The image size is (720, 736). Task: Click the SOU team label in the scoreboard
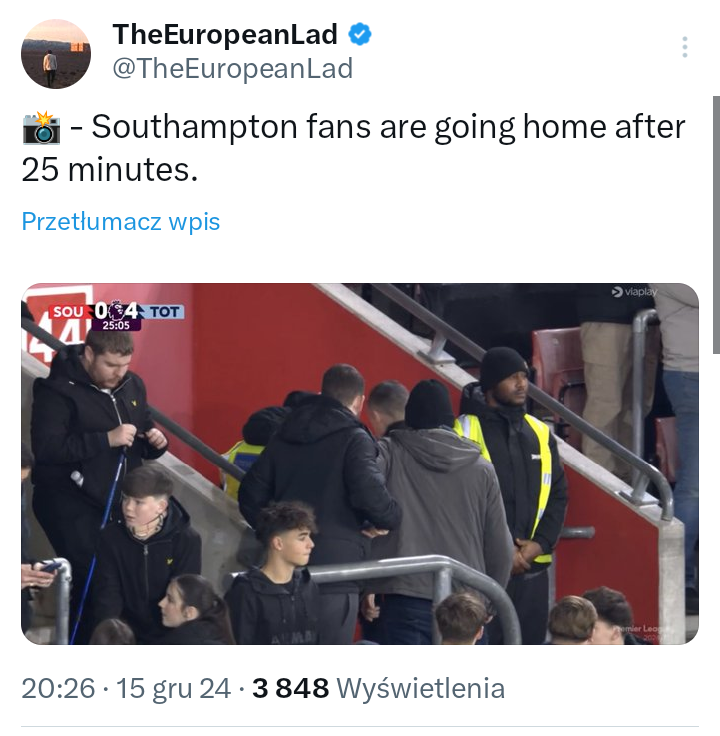(68, 312)
